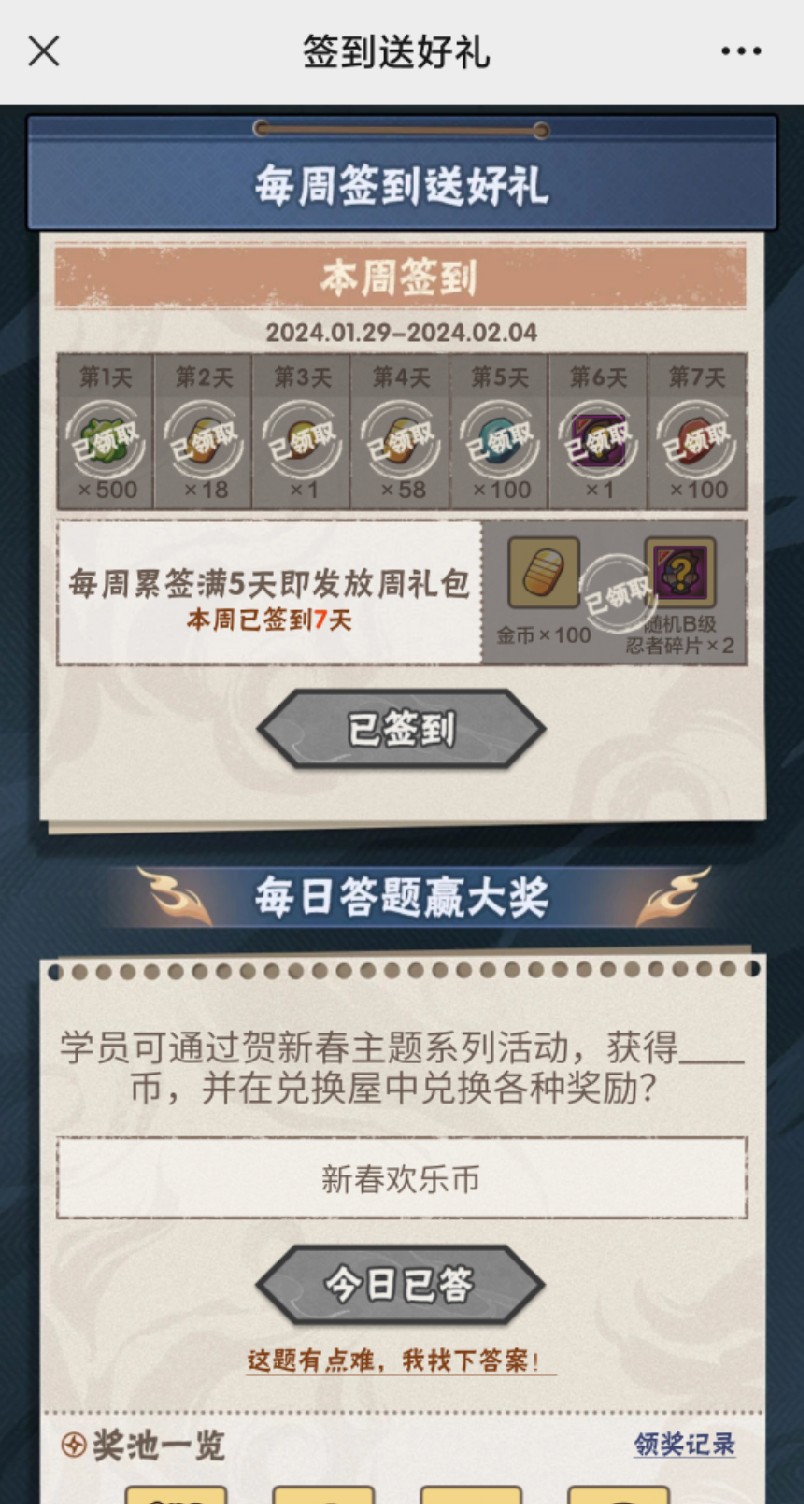Select the weekly pack 金币×100 coin icon

(544, 573)
